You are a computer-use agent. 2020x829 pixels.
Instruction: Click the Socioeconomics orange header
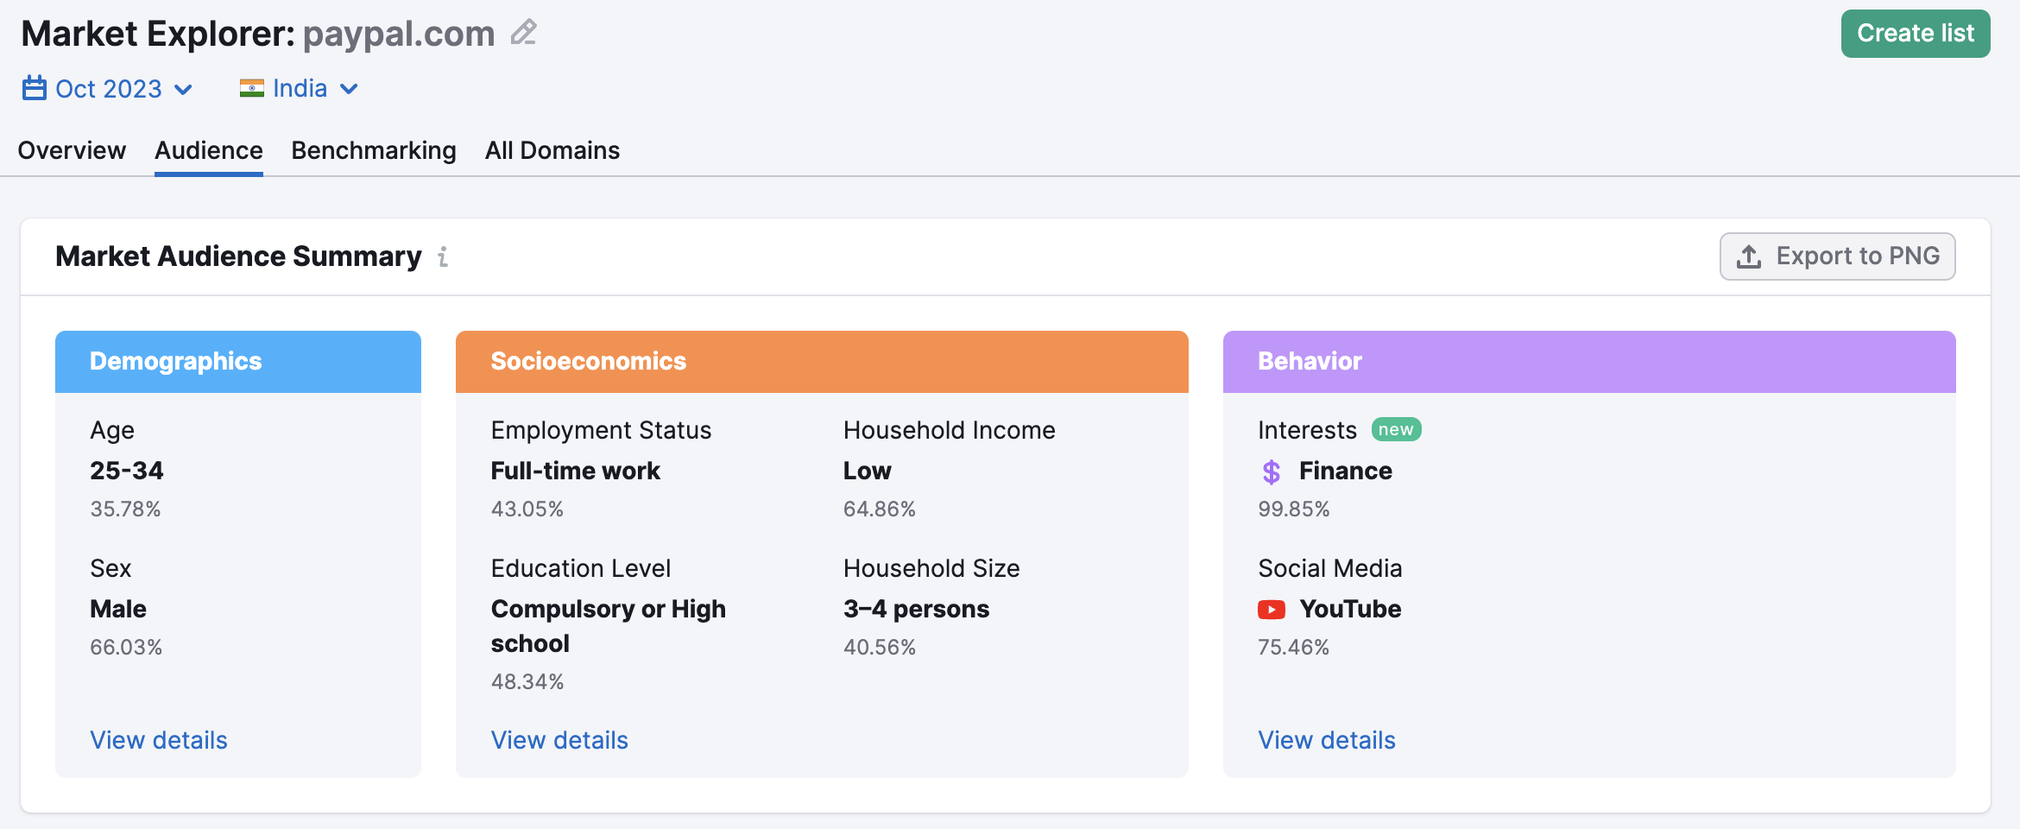click(822, 361)
